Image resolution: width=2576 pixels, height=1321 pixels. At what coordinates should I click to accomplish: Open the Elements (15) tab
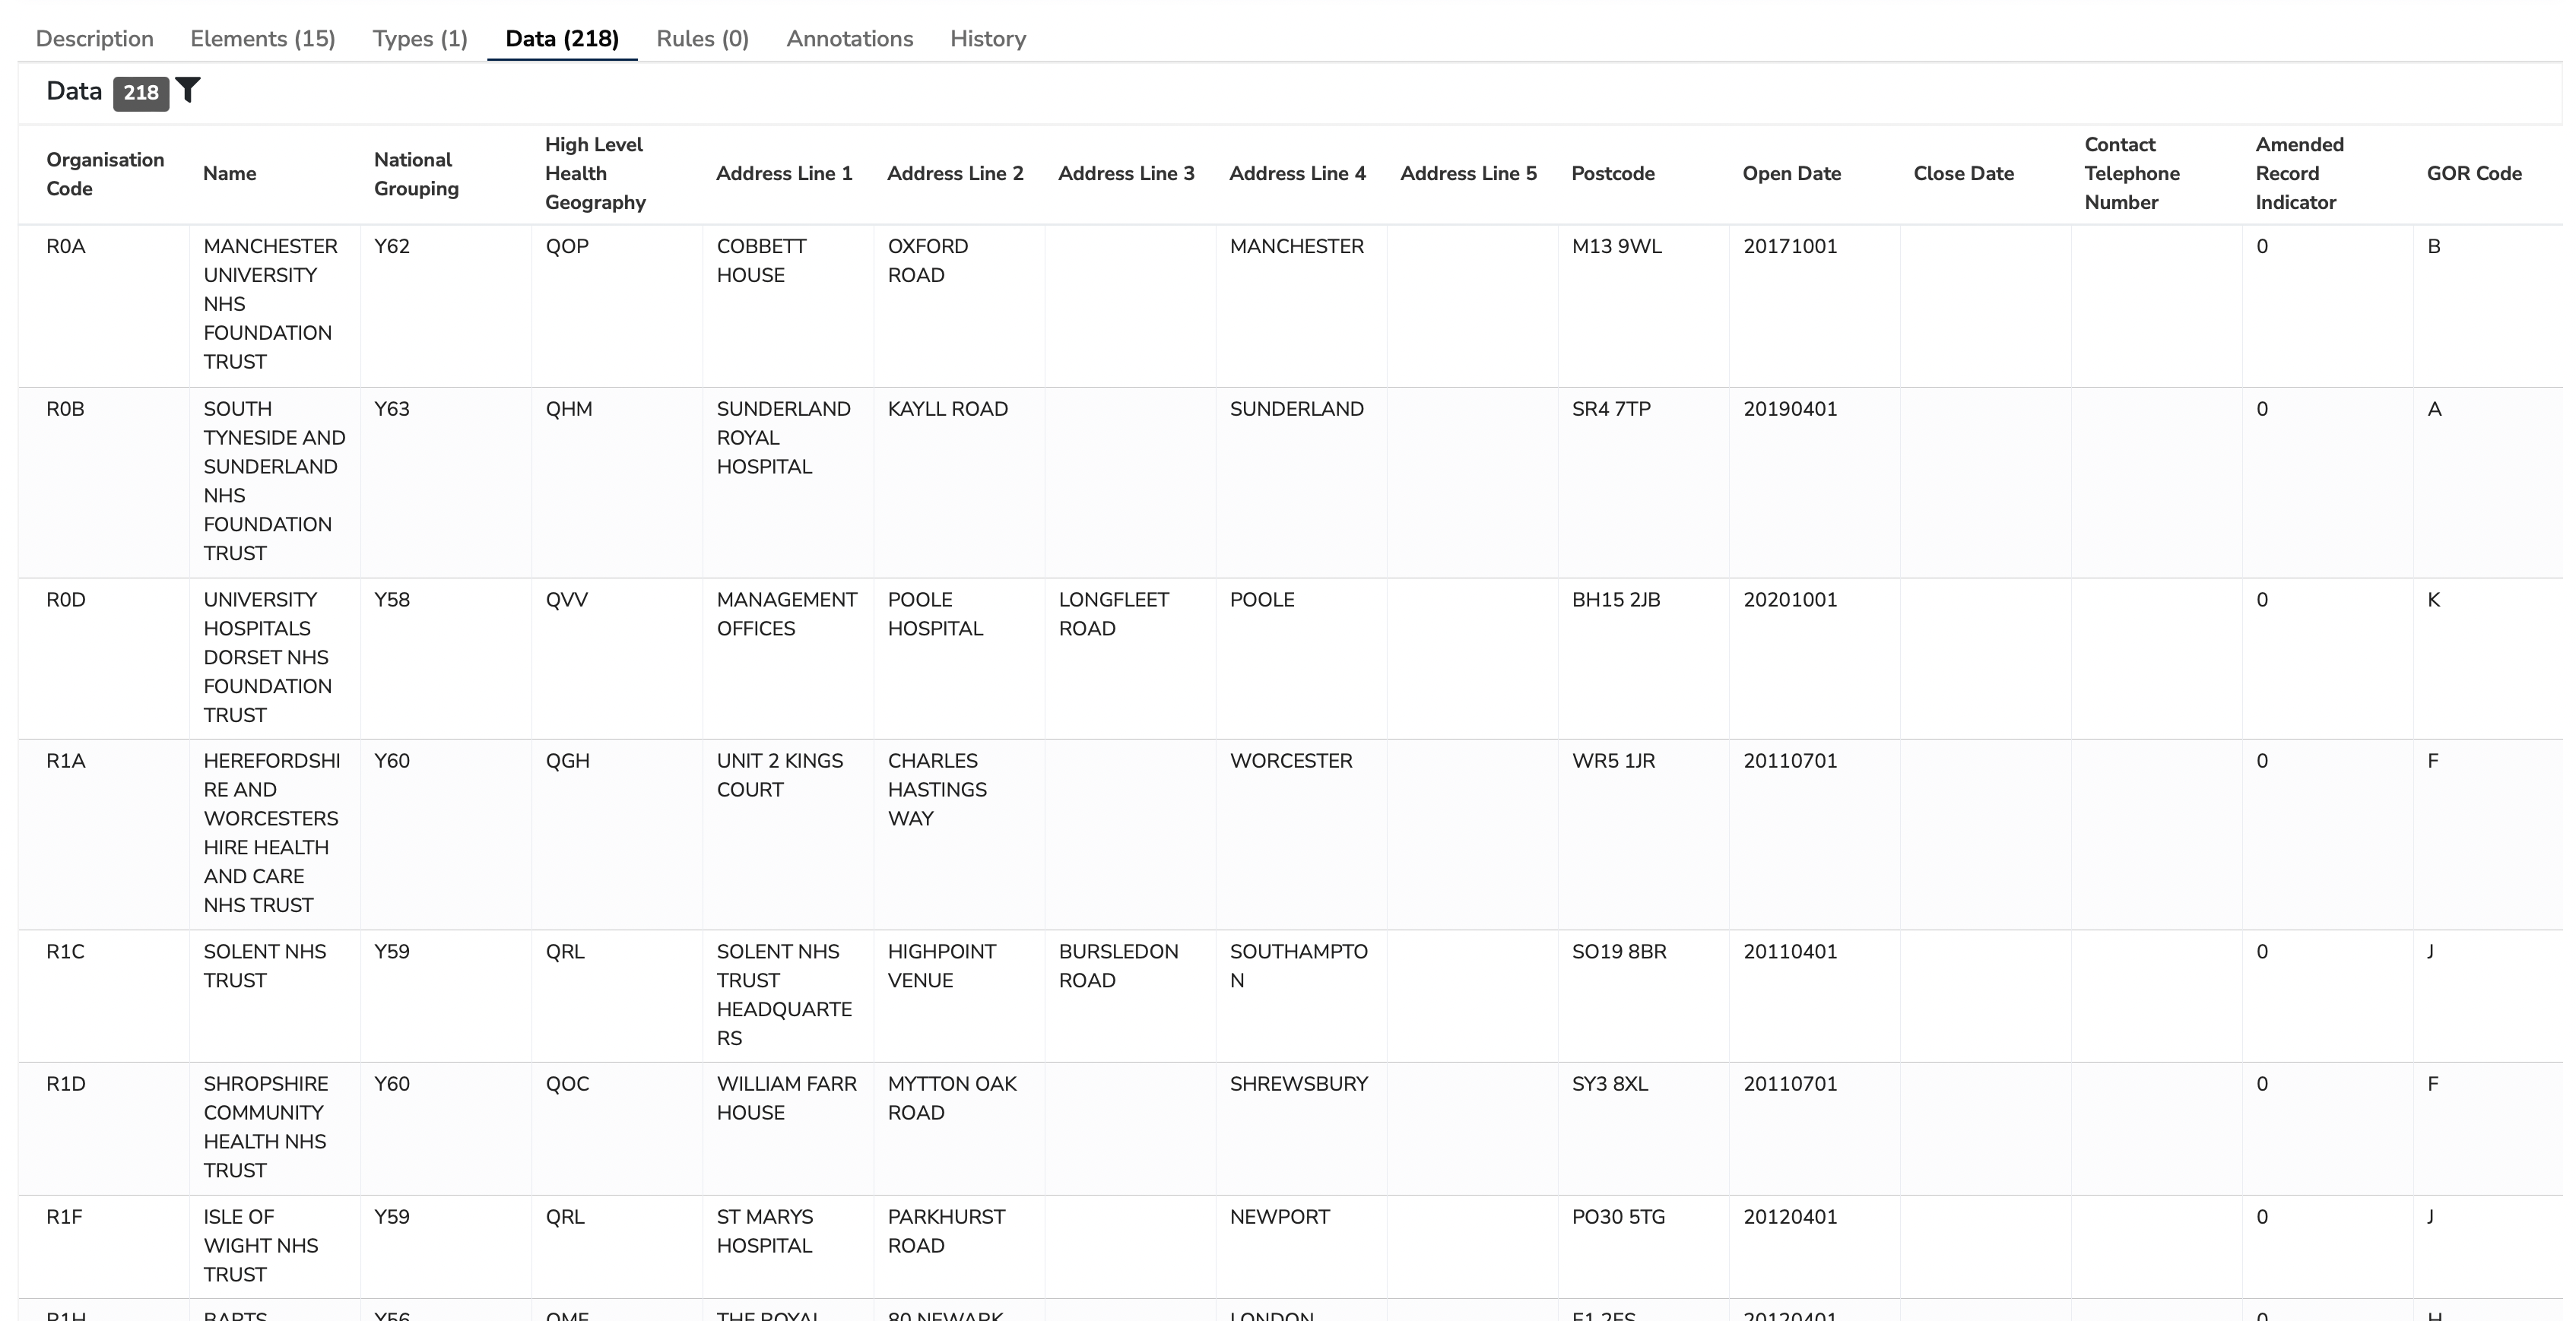pos(262,39)
